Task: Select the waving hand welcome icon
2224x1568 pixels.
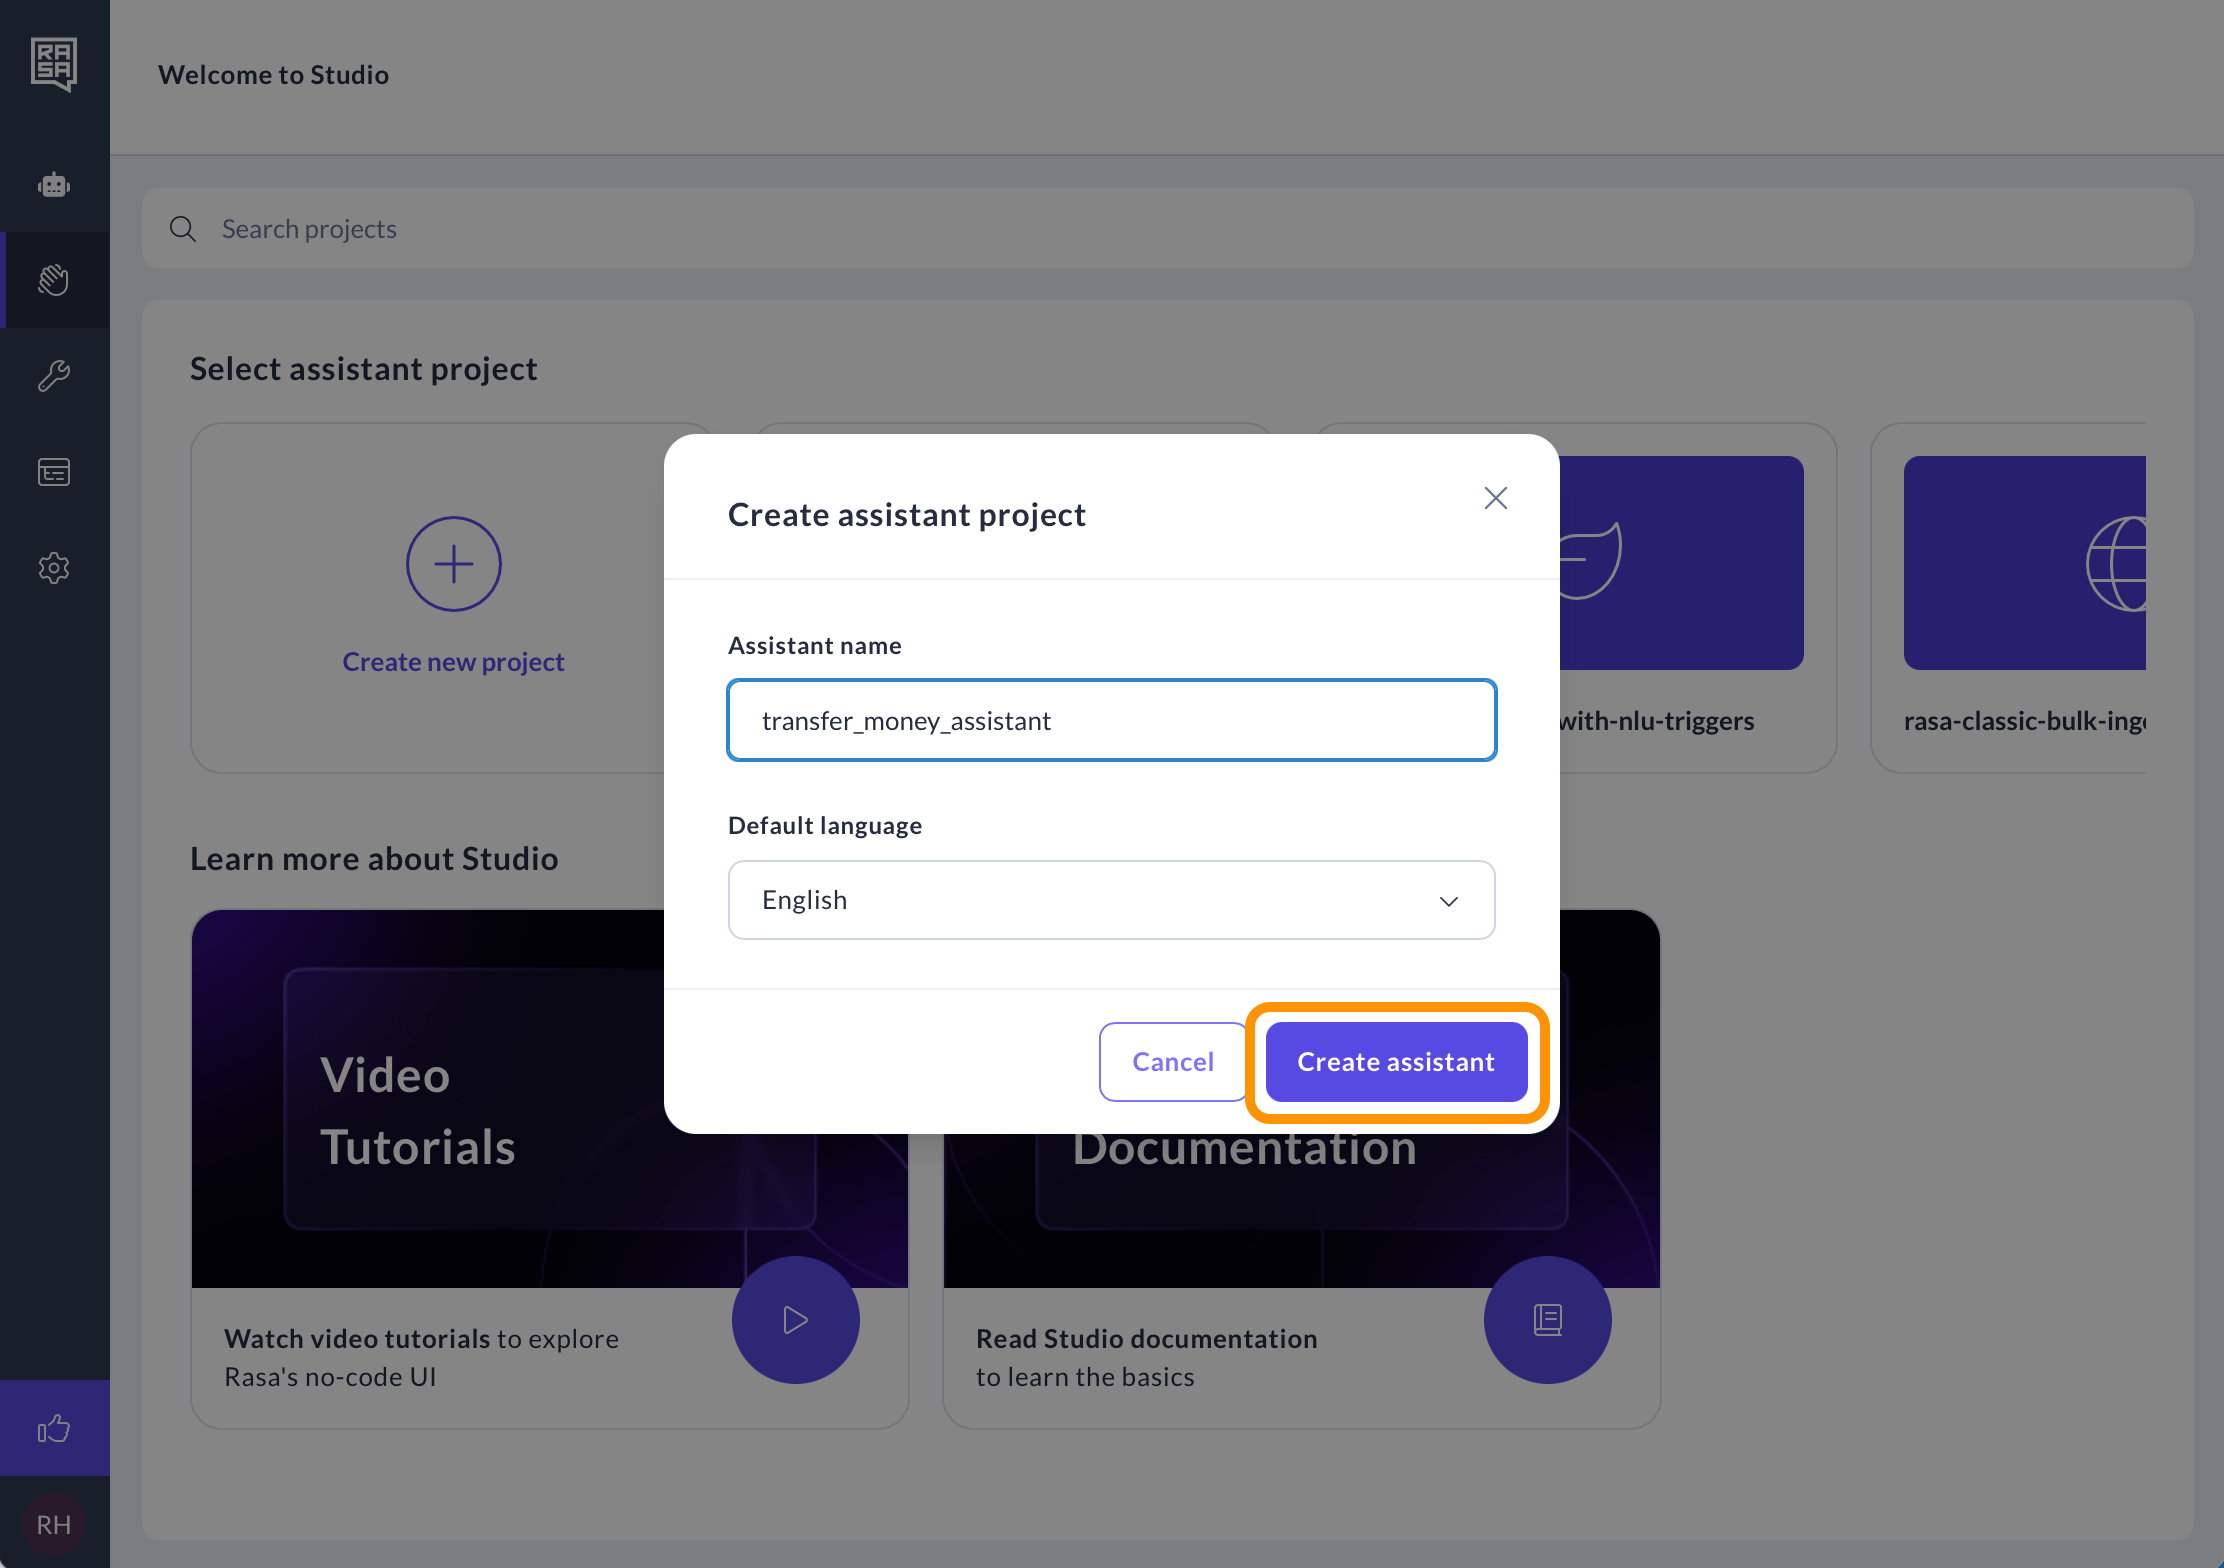Action: click(x=54, y=280)
